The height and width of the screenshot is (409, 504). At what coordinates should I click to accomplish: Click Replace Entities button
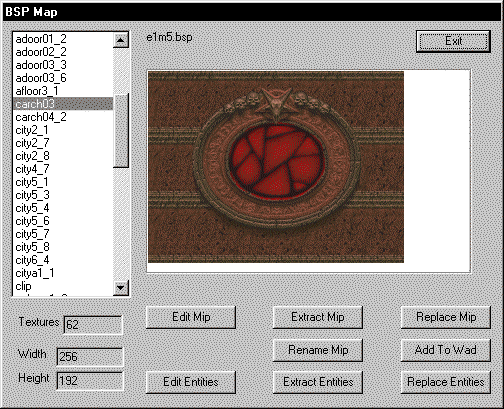[446, 382]
